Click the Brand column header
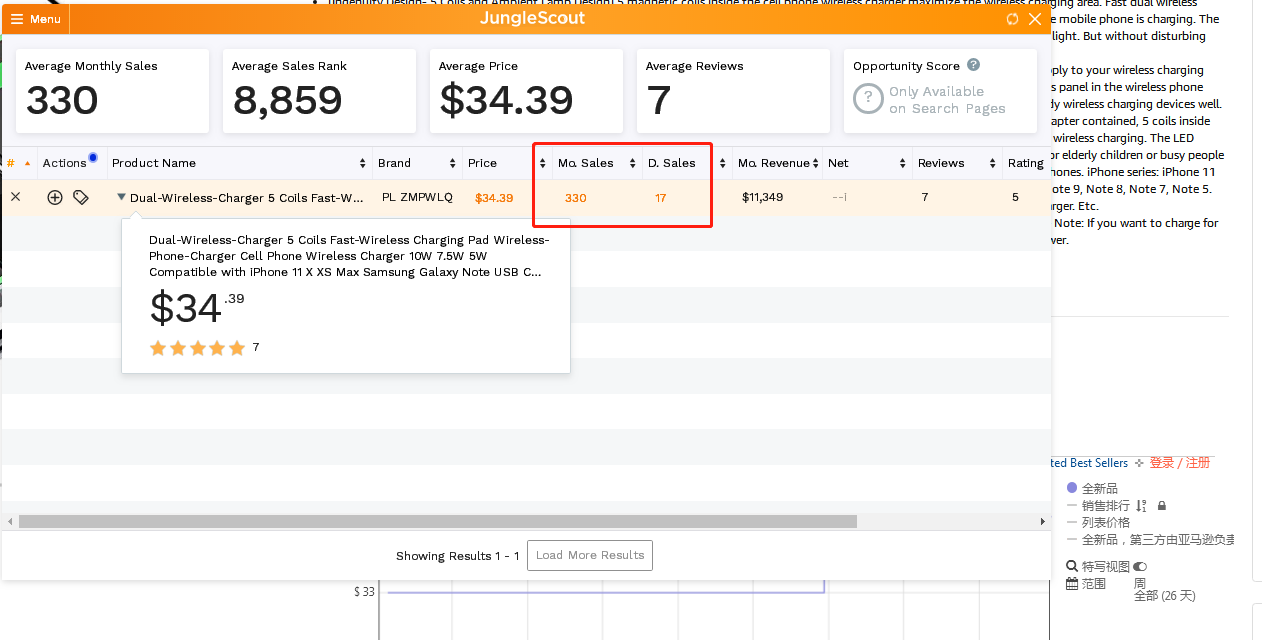The width and height of the screenshot is (1262, 640). click(x=394, y=163)
